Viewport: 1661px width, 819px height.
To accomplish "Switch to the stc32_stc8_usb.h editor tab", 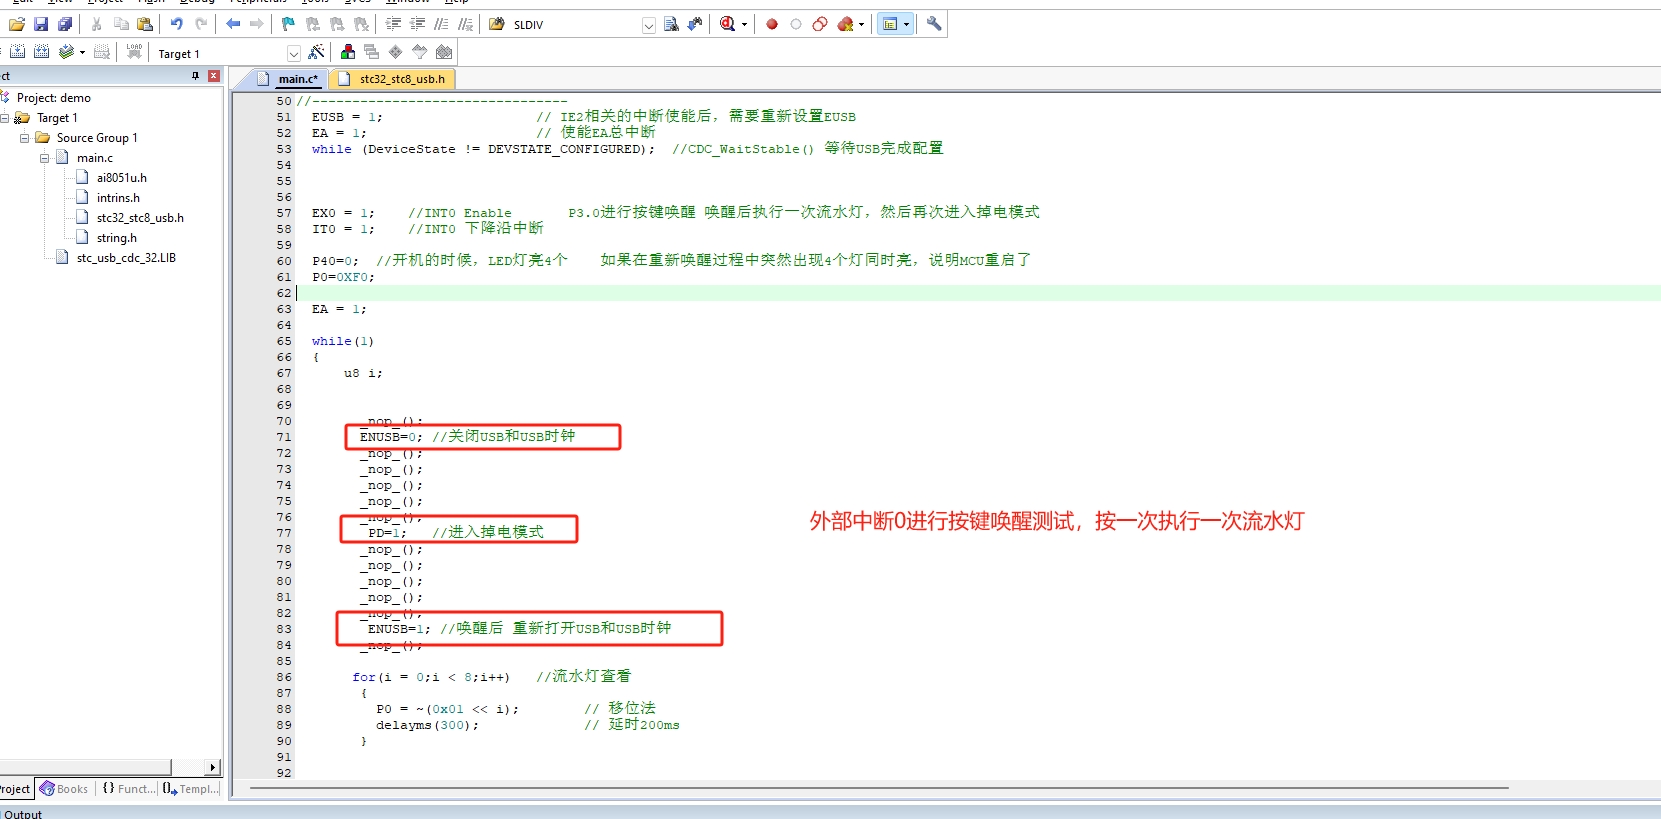I will [393, 78].
